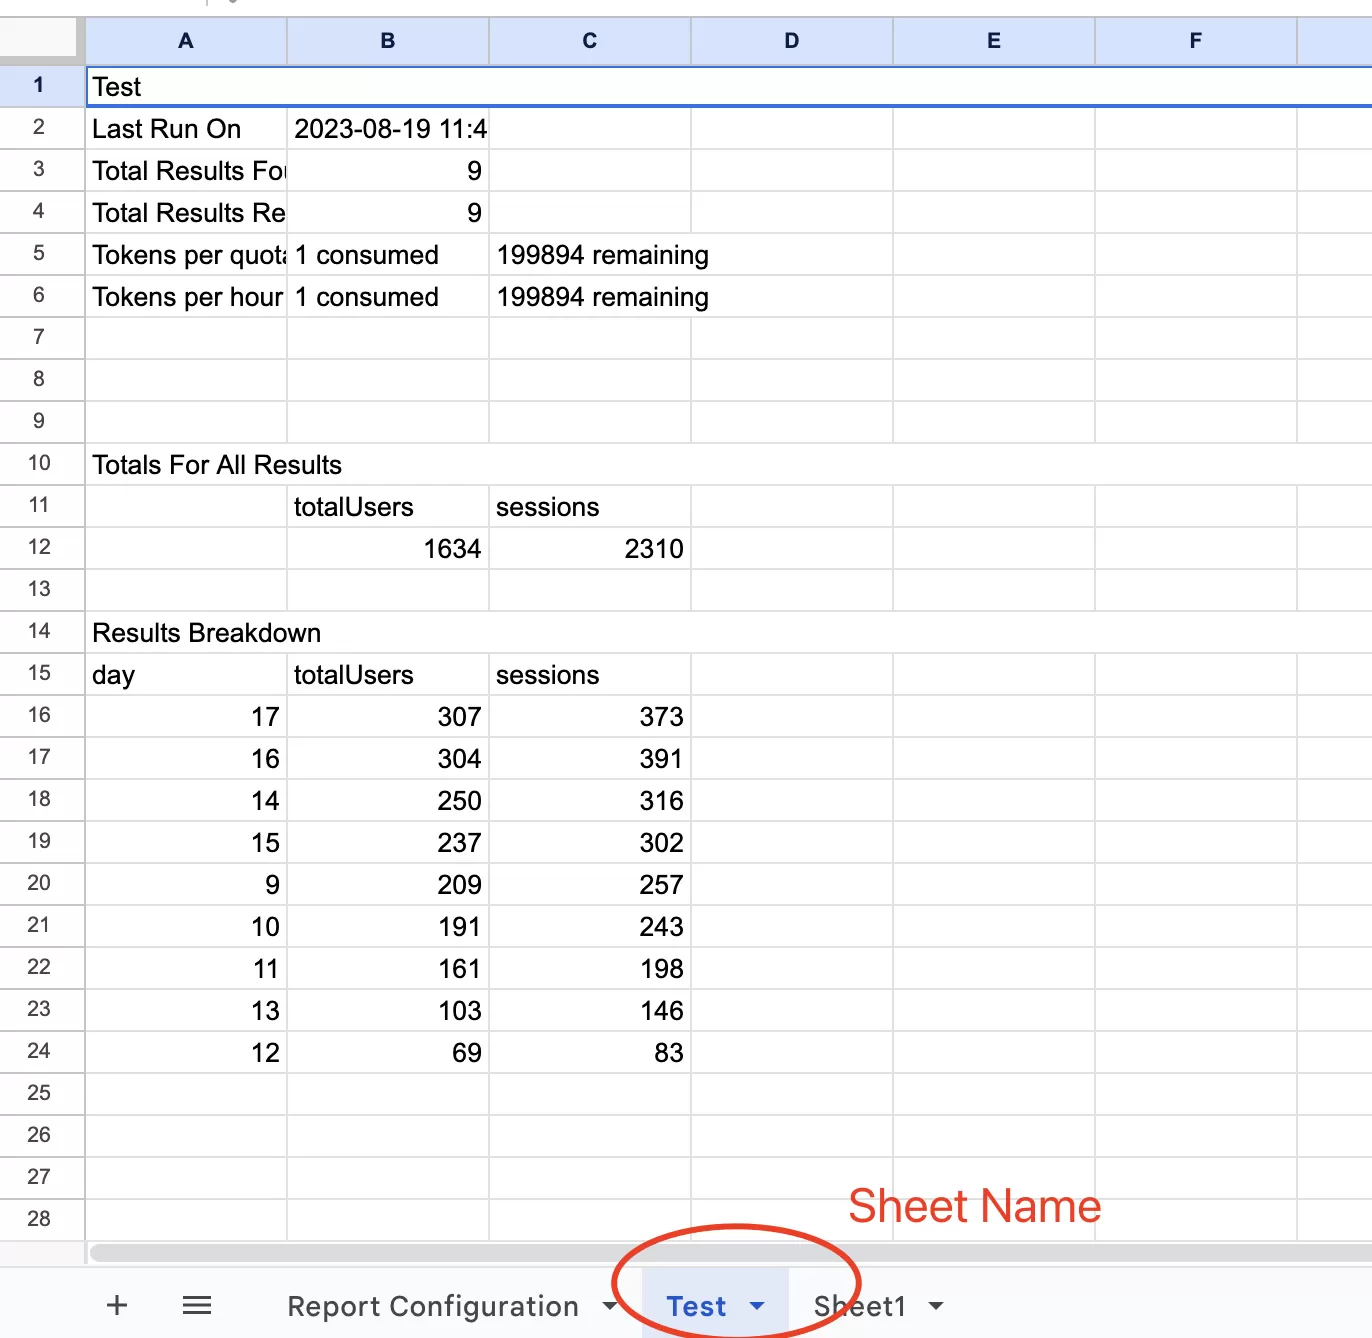The height and width of the screenshot is (1338, 1372).
Task: Select the total users value 1634
Action: [x=388, y=549]
